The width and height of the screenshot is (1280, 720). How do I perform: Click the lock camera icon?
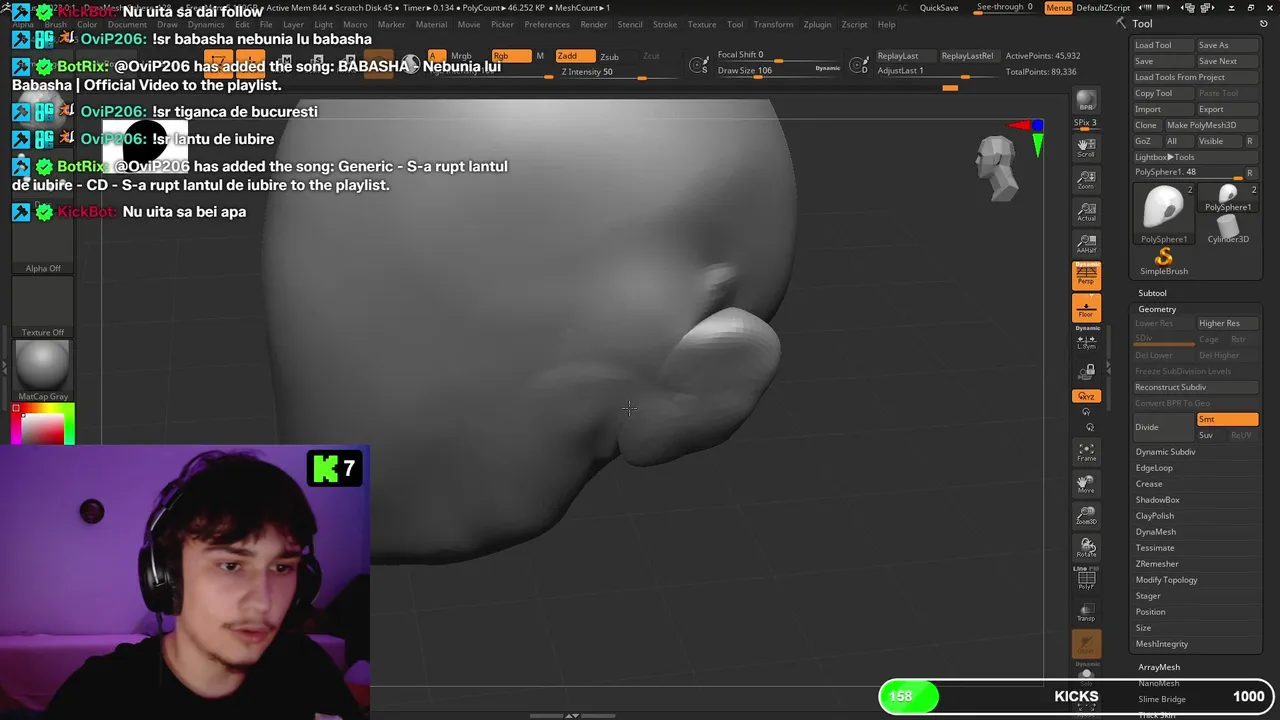coord(1087,371)
